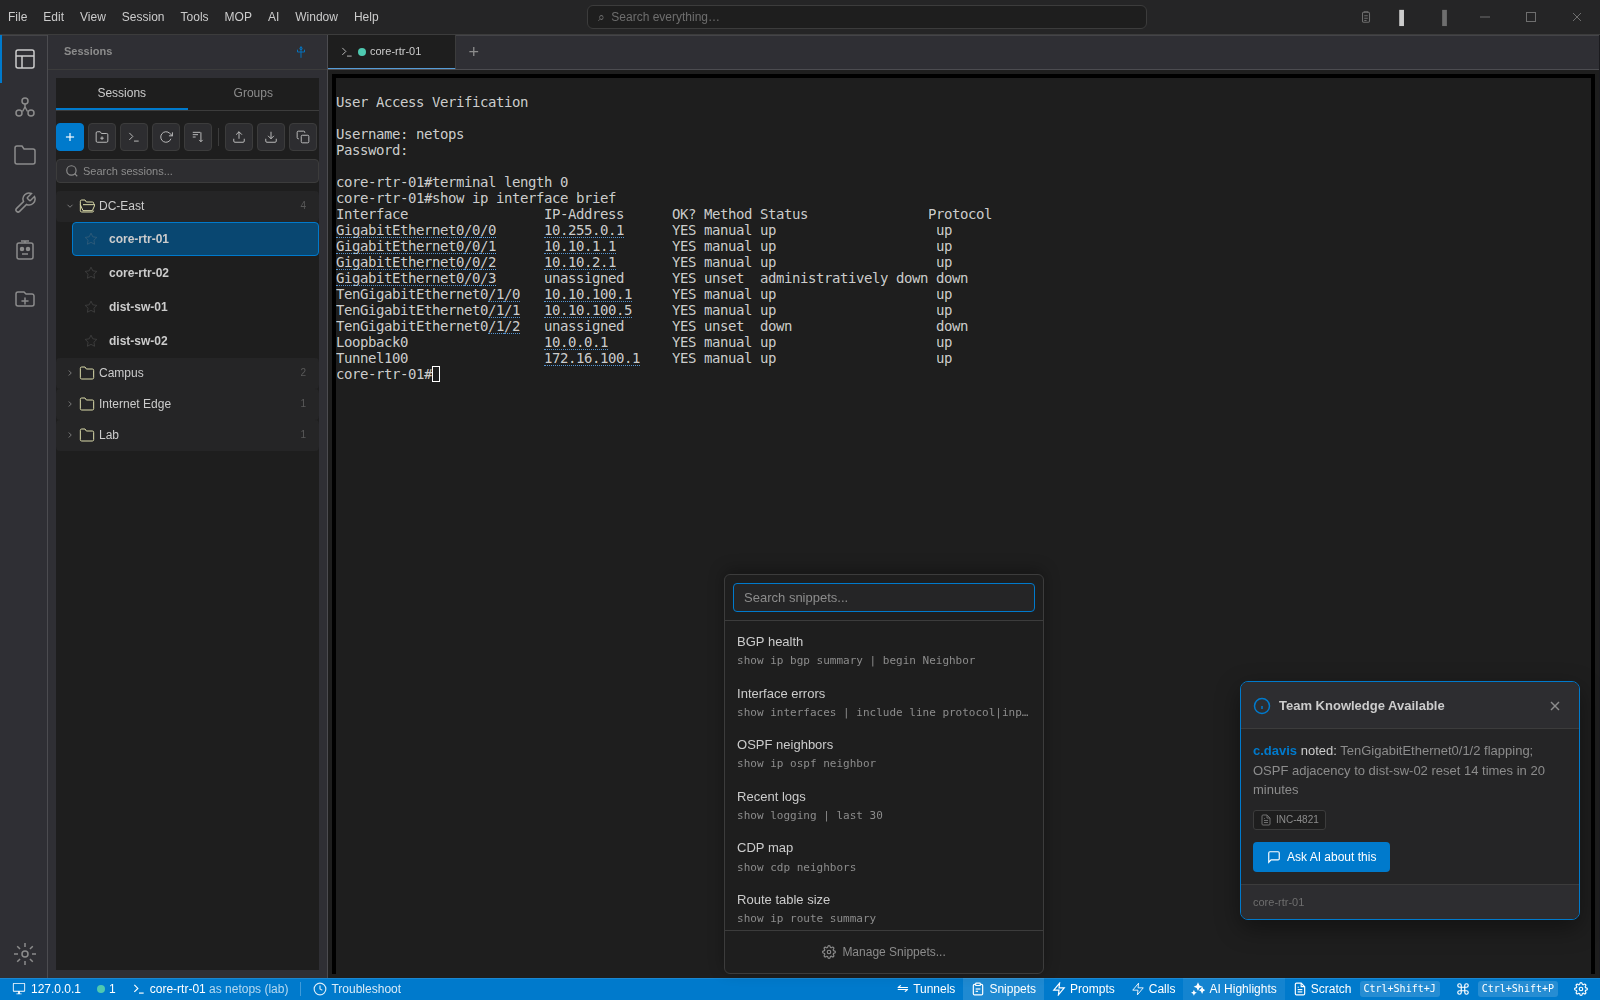Screen dimensions: 1600x1000
Task: Open the folder-plus icon in the activity bar
Action: [25, 299]
